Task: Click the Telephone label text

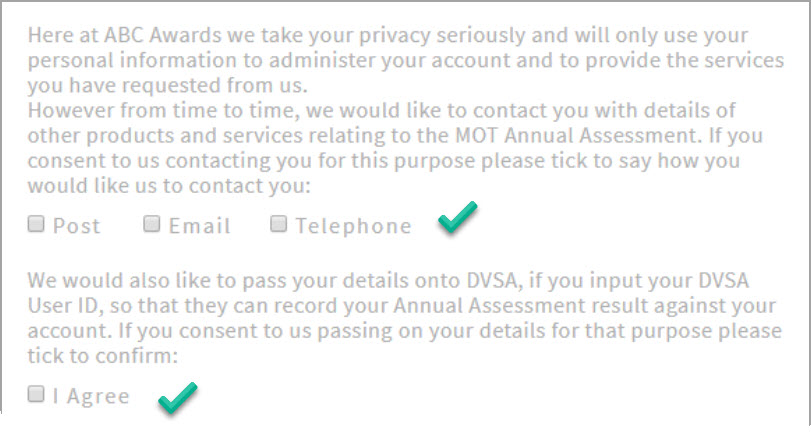Action: (x=353, y=226)
